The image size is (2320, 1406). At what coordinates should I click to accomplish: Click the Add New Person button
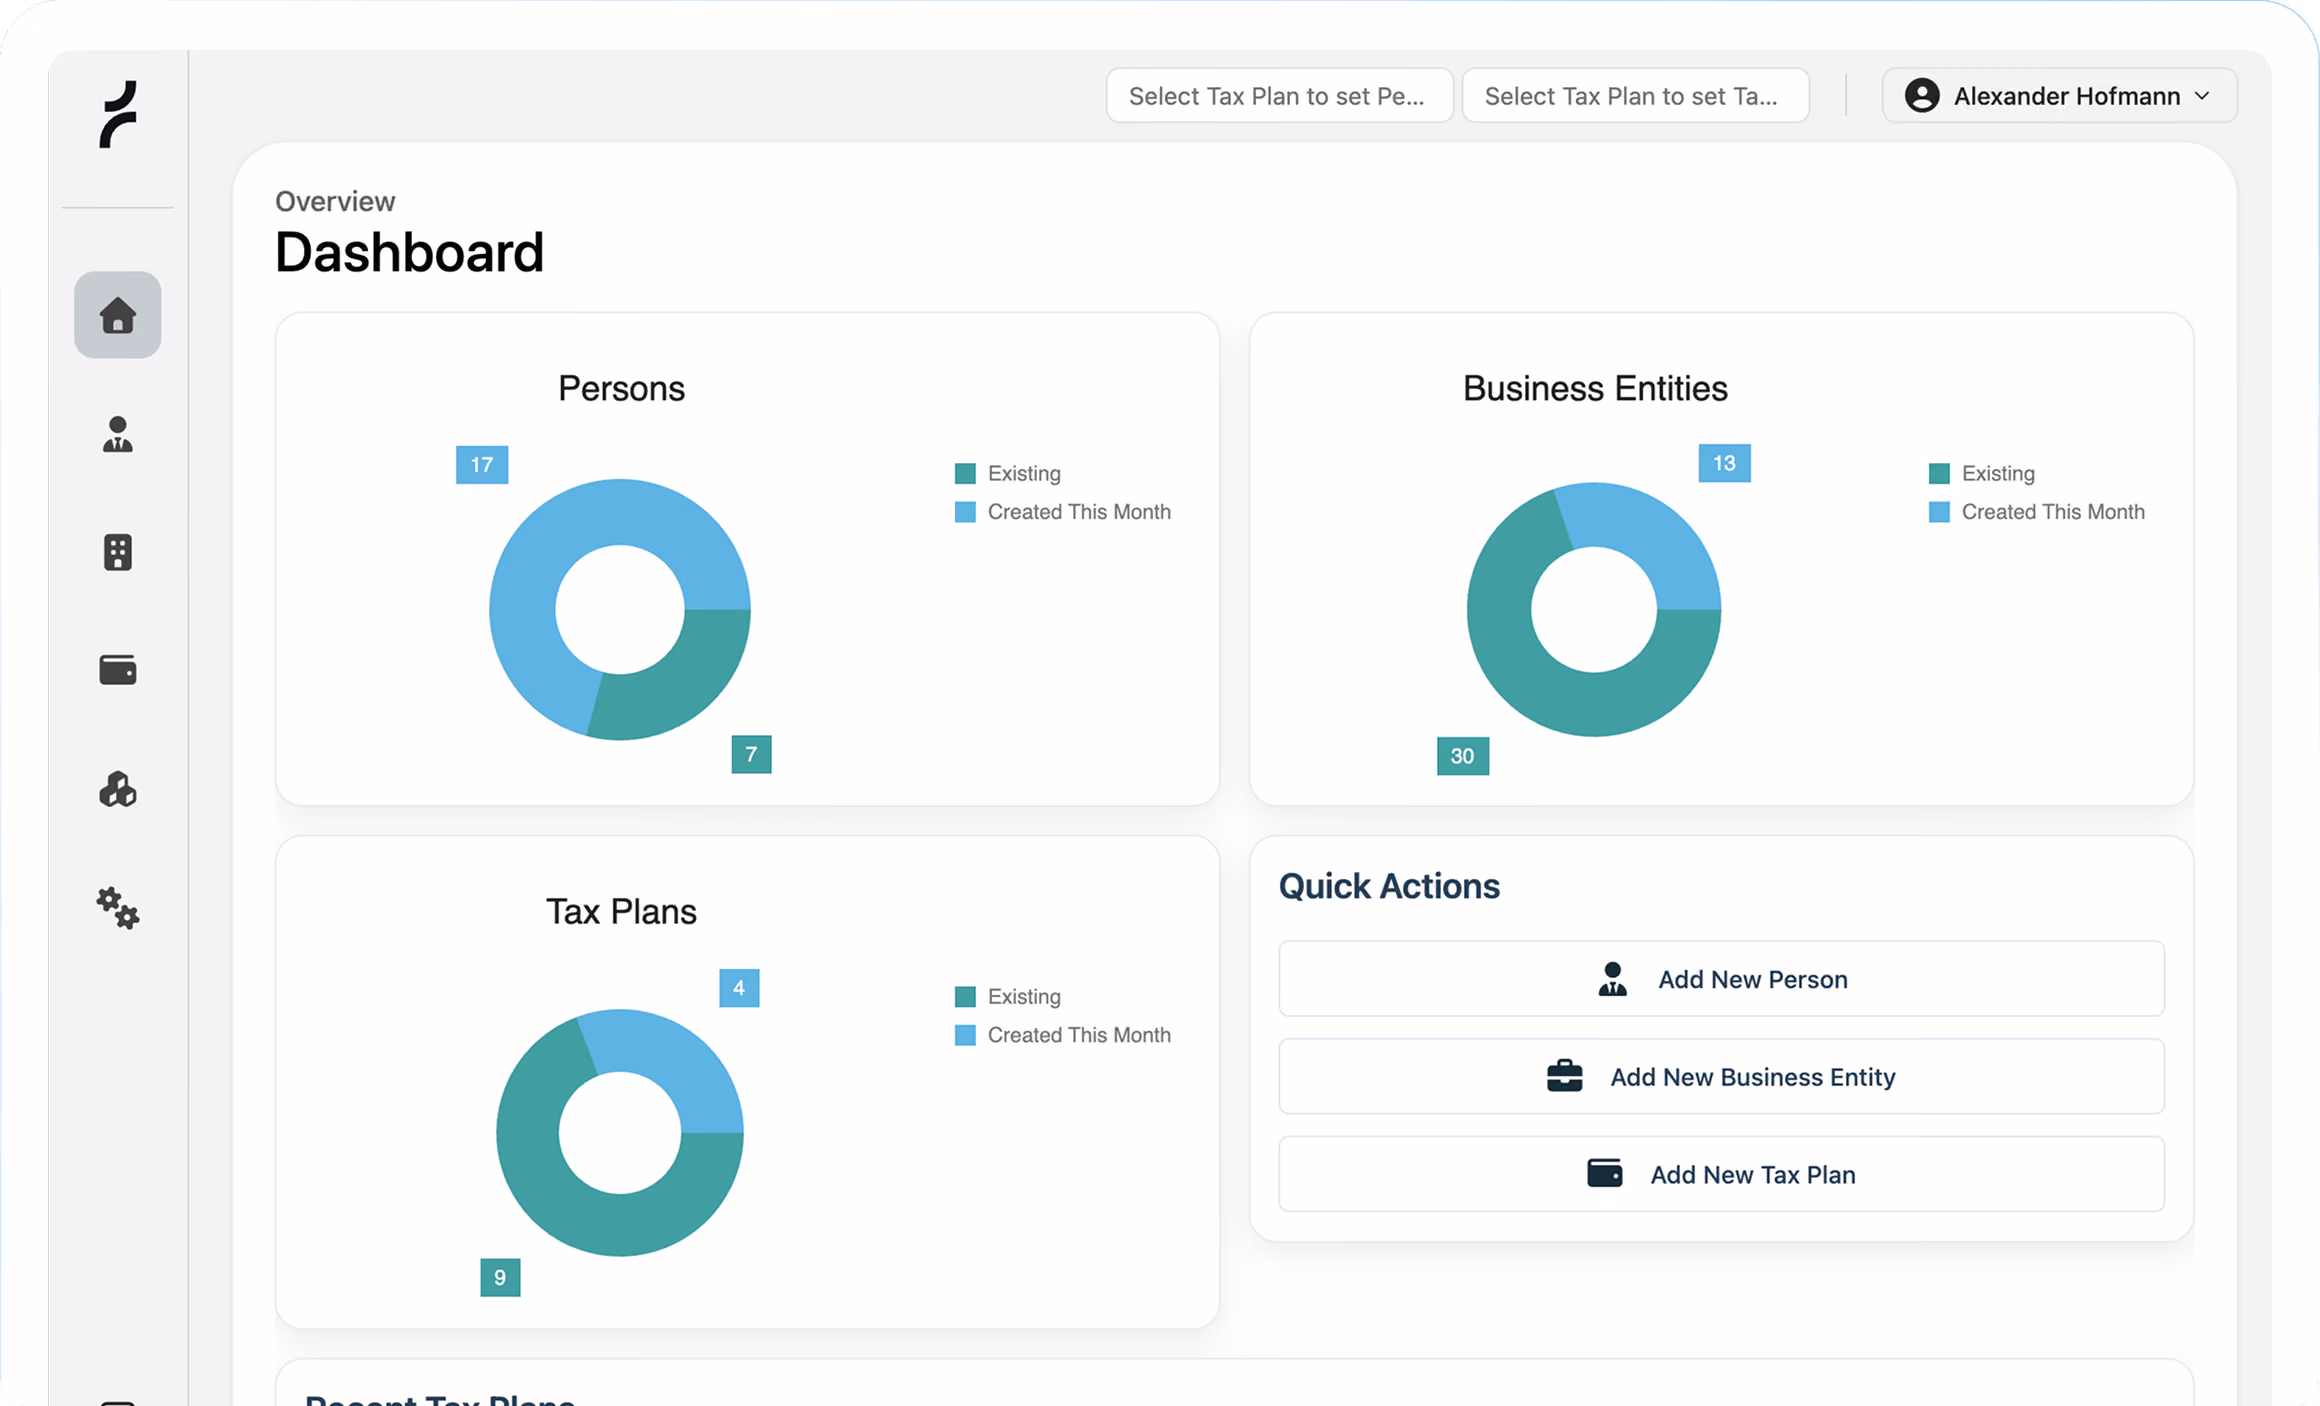pos(1721,979)
